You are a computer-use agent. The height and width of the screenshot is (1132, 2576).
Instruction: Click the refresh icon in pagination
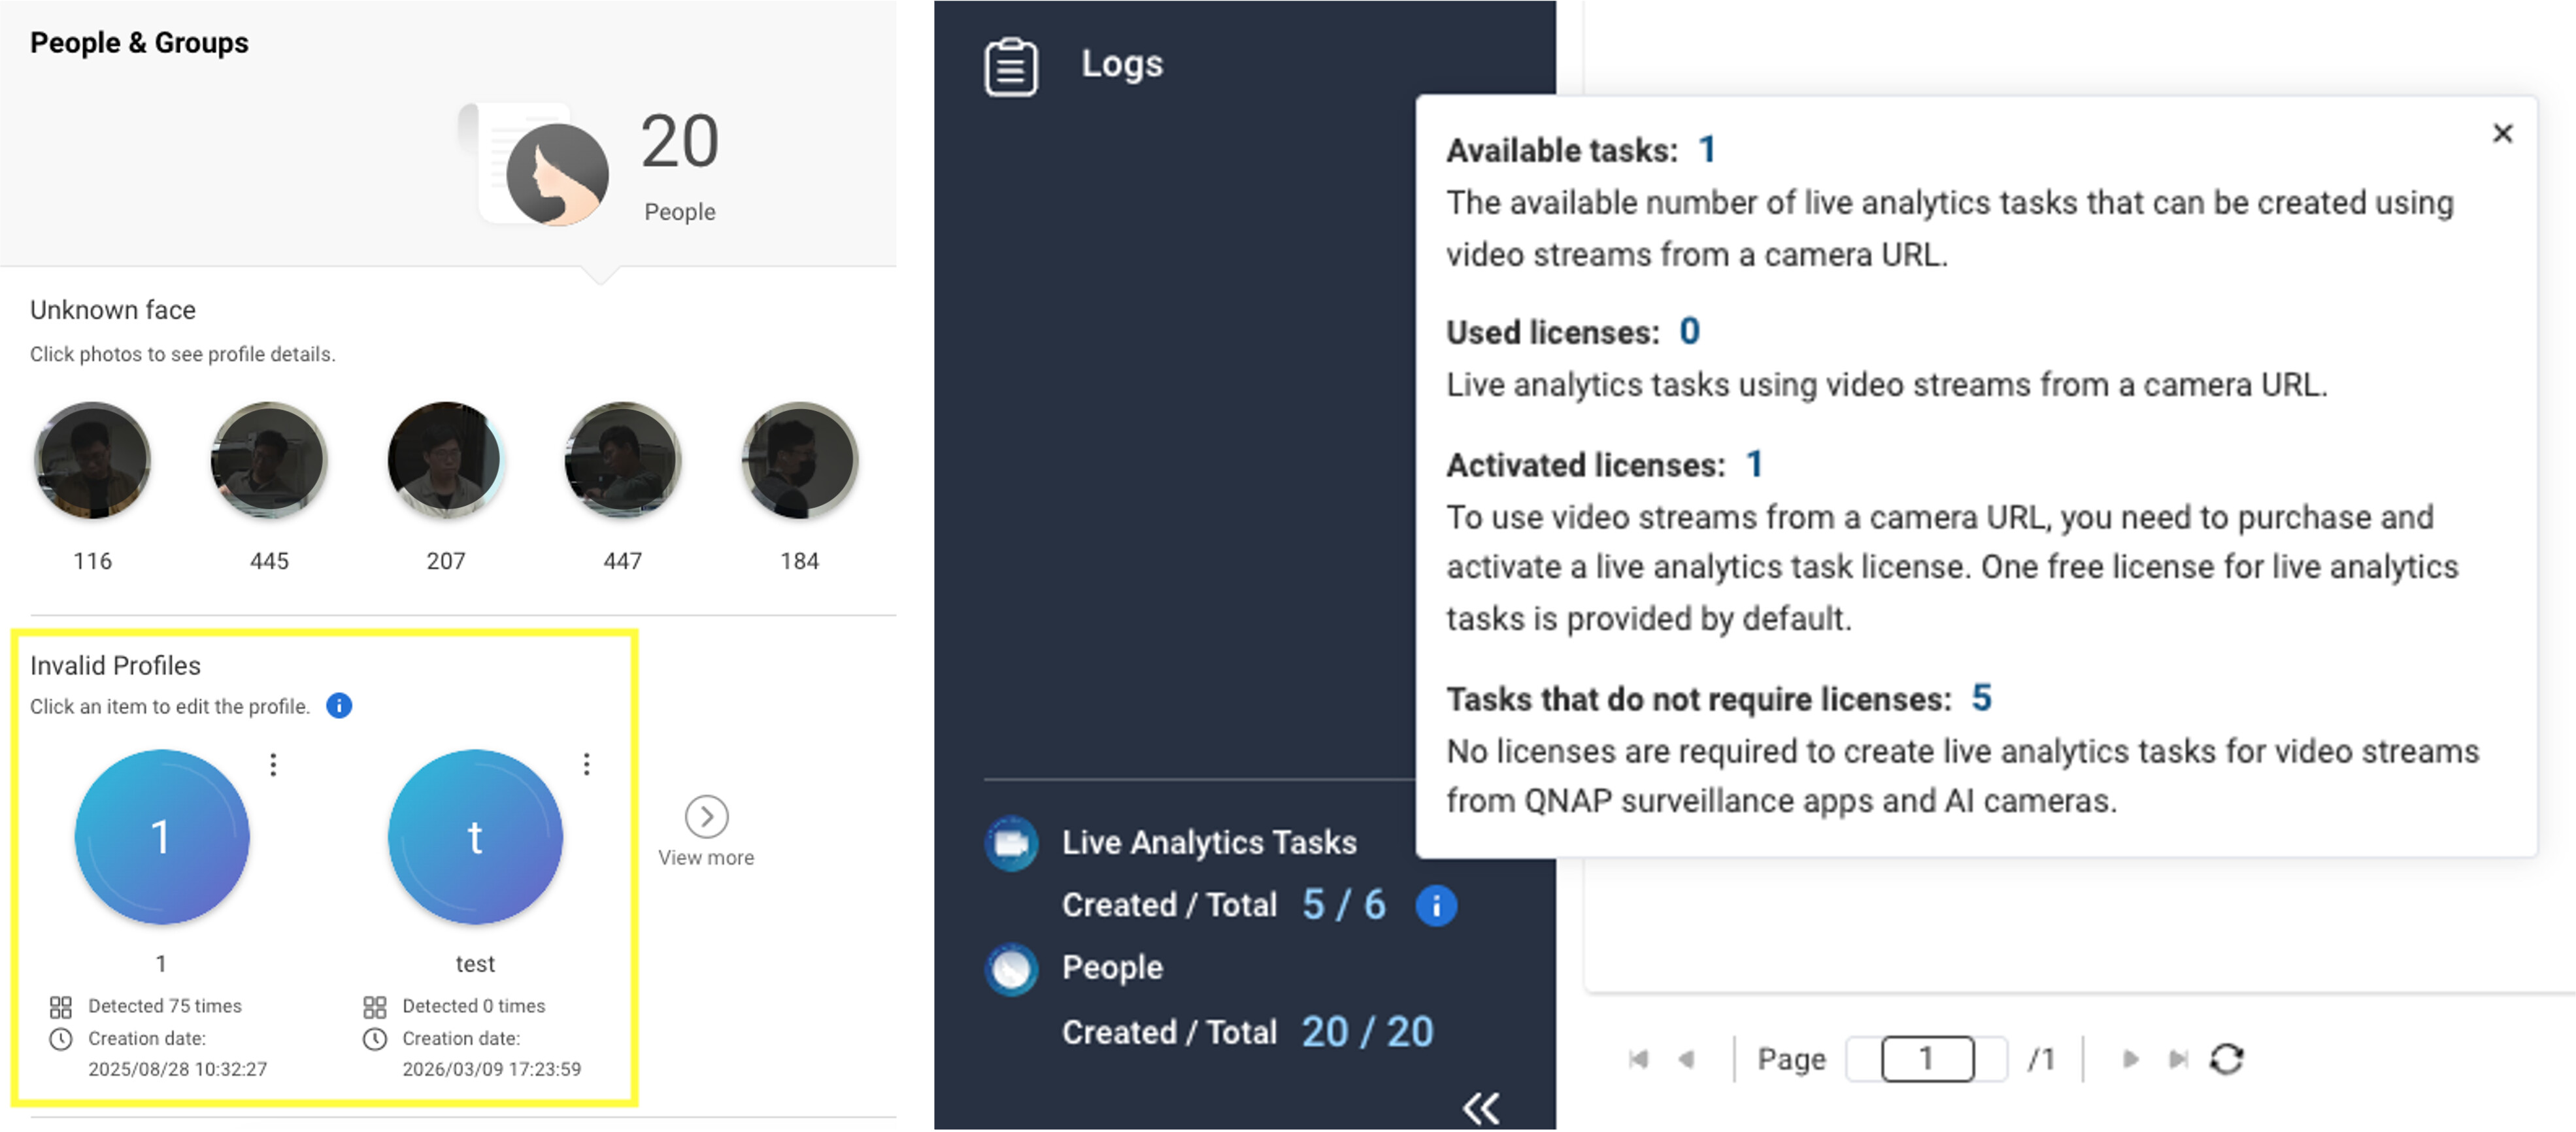(x=2226, y=1058)
